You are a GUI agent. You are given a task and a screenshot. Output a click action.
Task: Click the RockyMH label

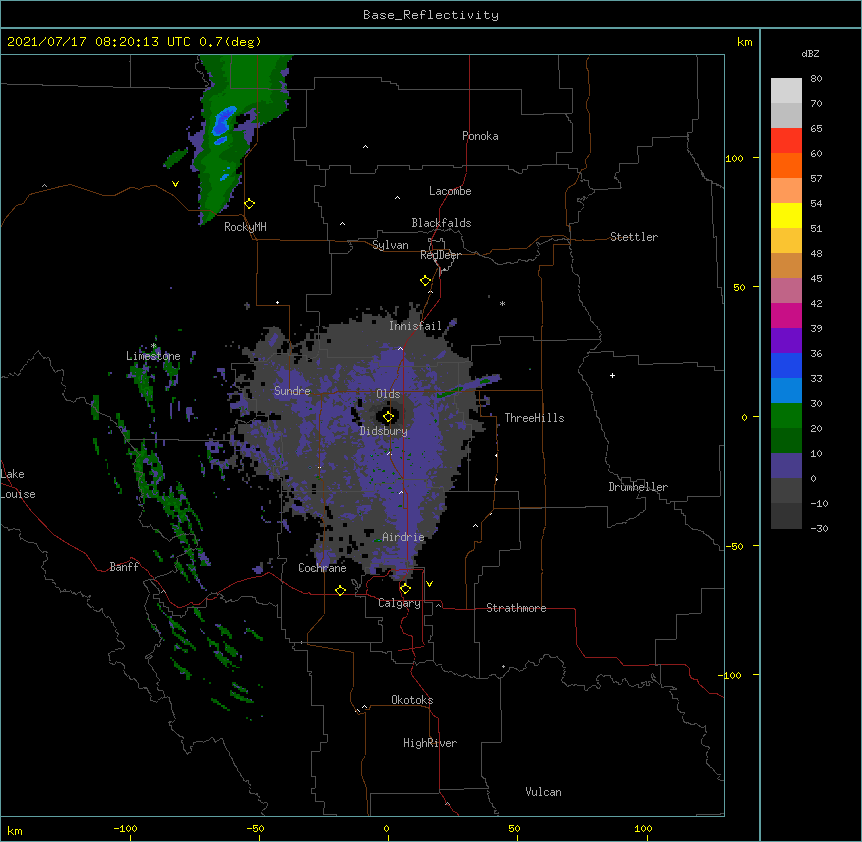(245, 227)
